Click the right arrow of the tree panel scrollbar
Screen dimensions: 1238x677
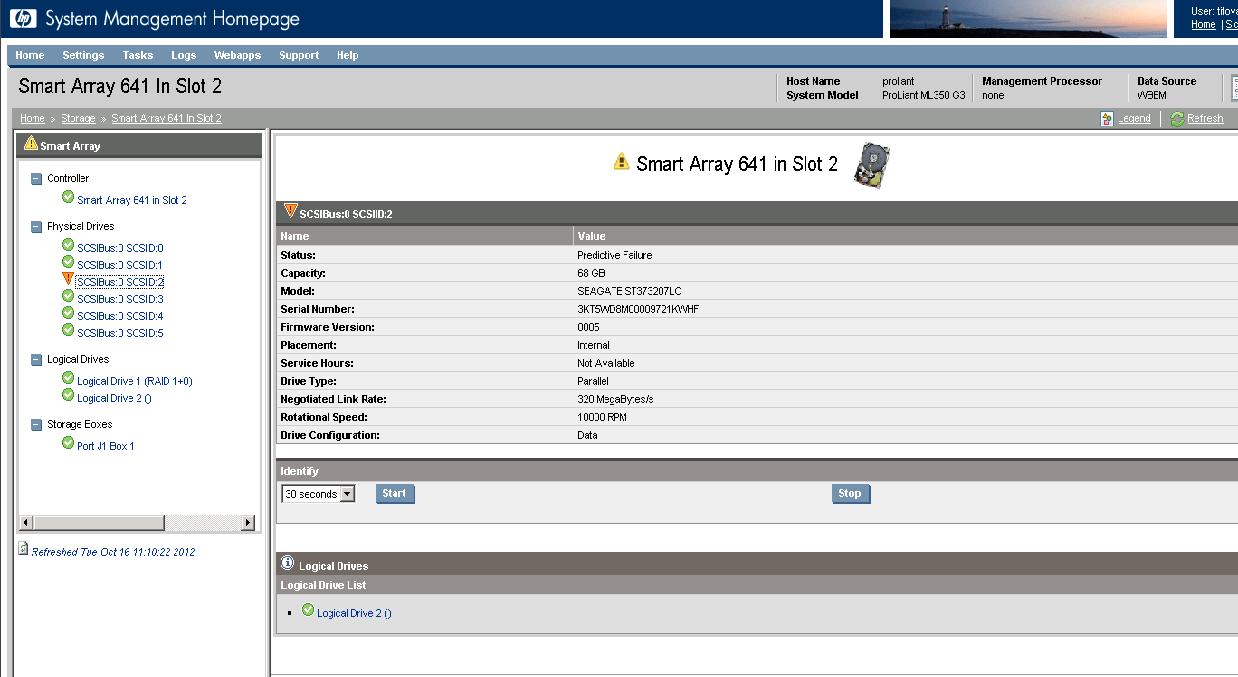248,523
